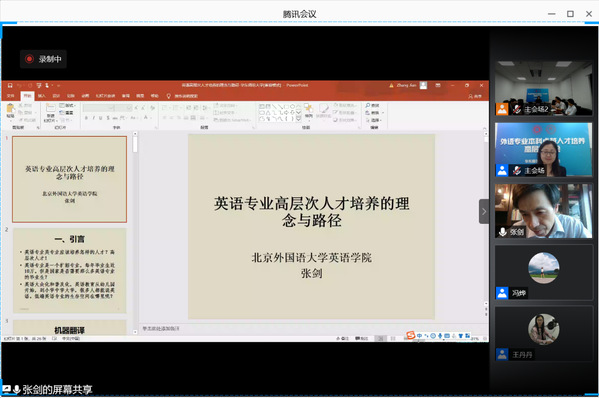Toggle bold formatting in PowerPoint ribbon
Screen dimensions: 599x398
pos(86,118)
